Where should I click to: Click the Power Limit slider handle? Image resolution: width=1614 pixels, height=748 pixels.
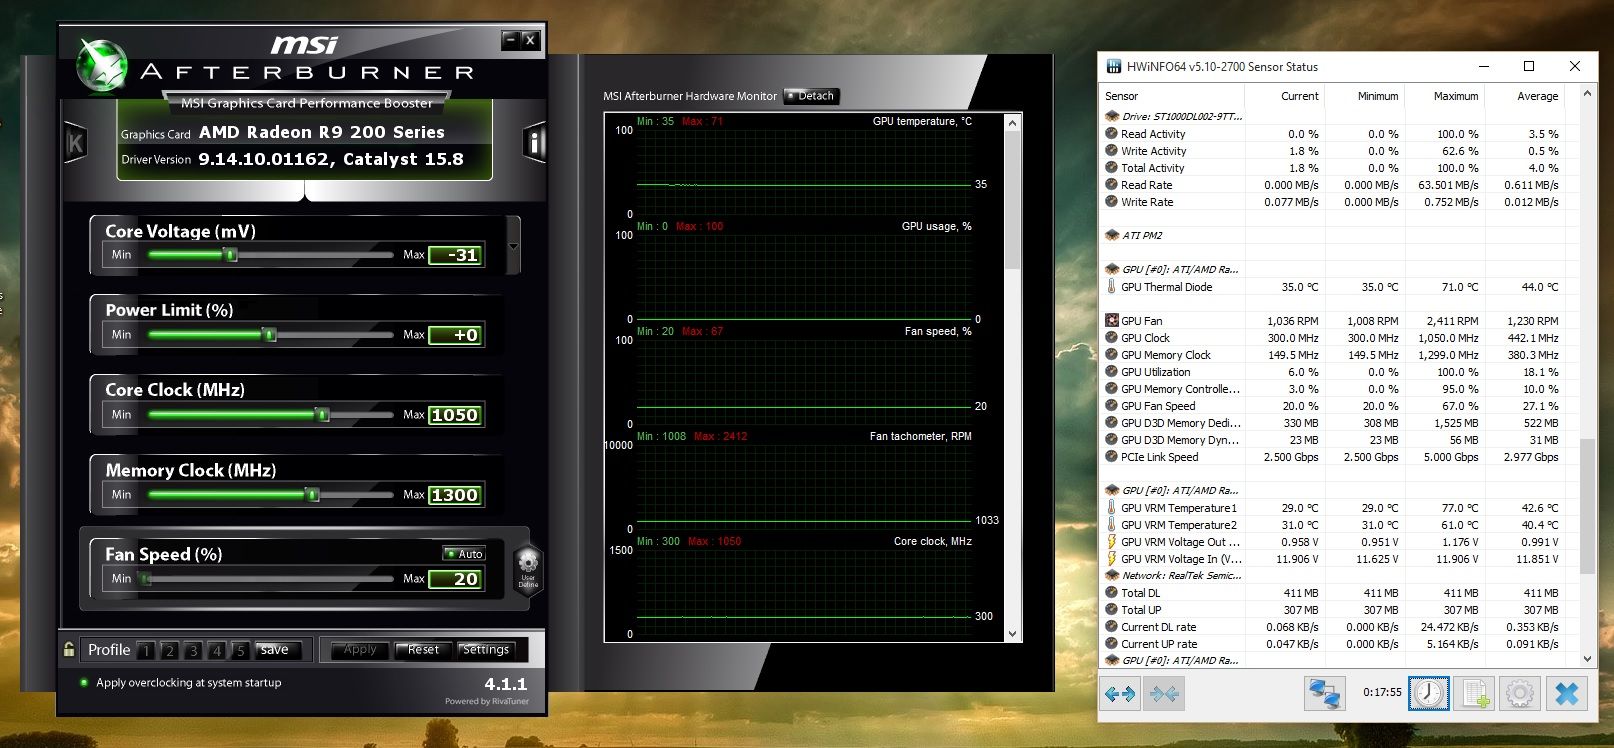269,335
